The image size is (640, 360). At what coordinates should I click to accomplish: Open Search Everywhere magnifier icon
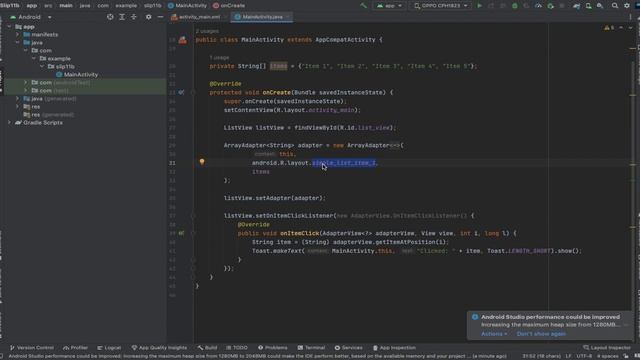(x=615, y=6)
